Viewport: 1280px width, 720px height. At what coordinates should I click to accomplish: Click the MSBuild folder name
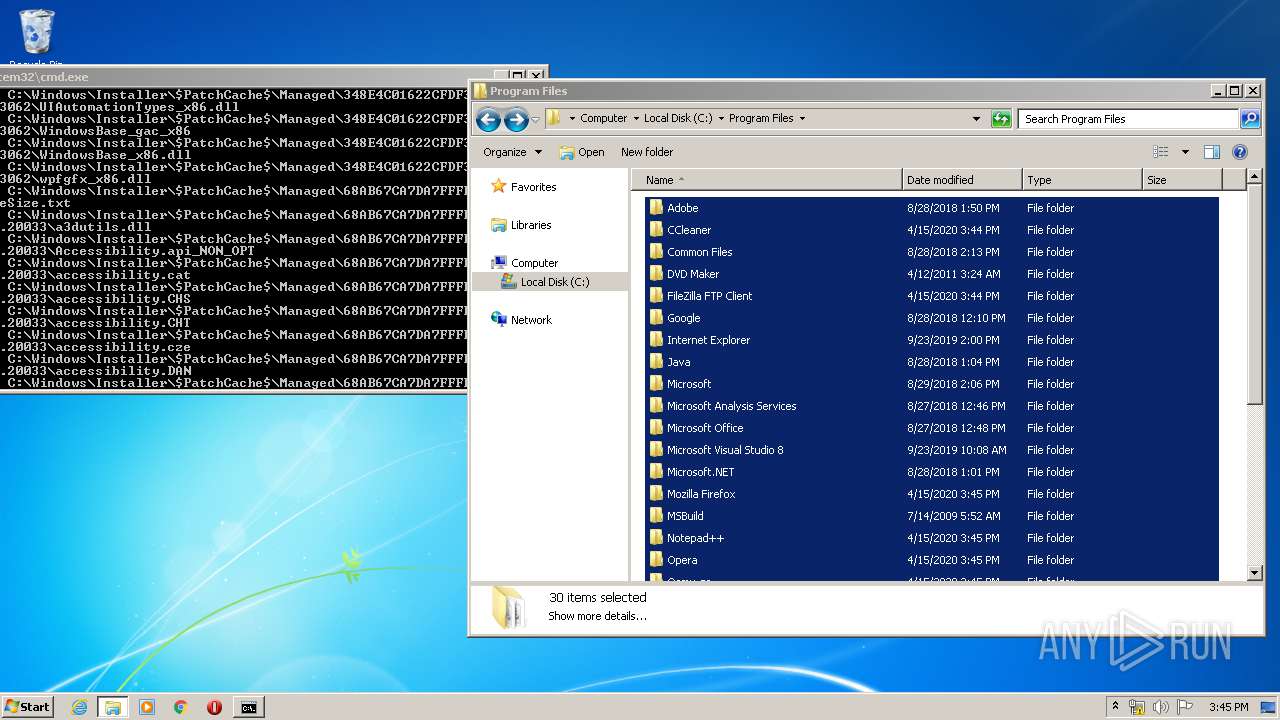(685, 516)
